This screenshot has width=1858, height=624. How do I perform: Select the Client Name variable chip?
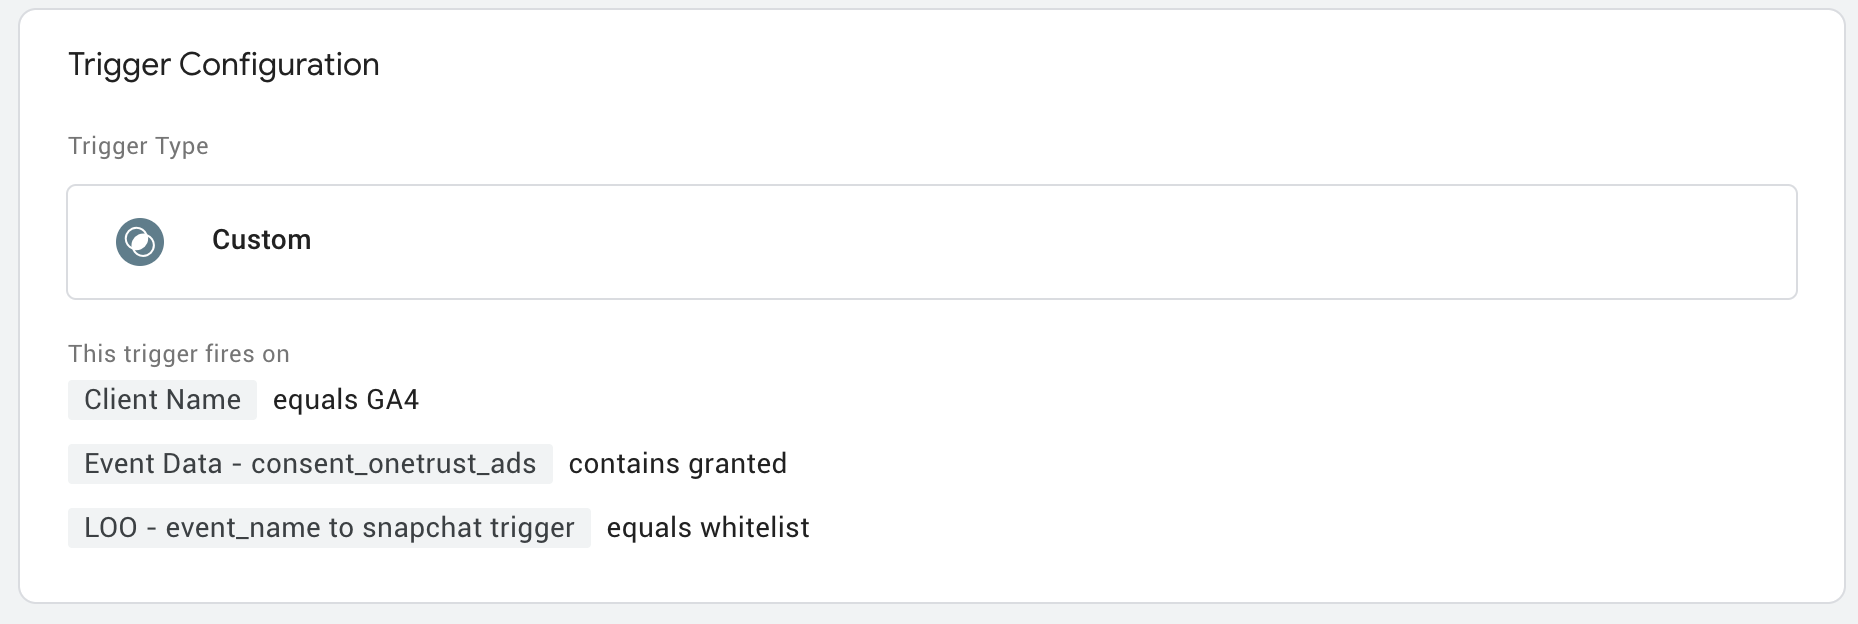pyautogui.click(x=162, y=400)
